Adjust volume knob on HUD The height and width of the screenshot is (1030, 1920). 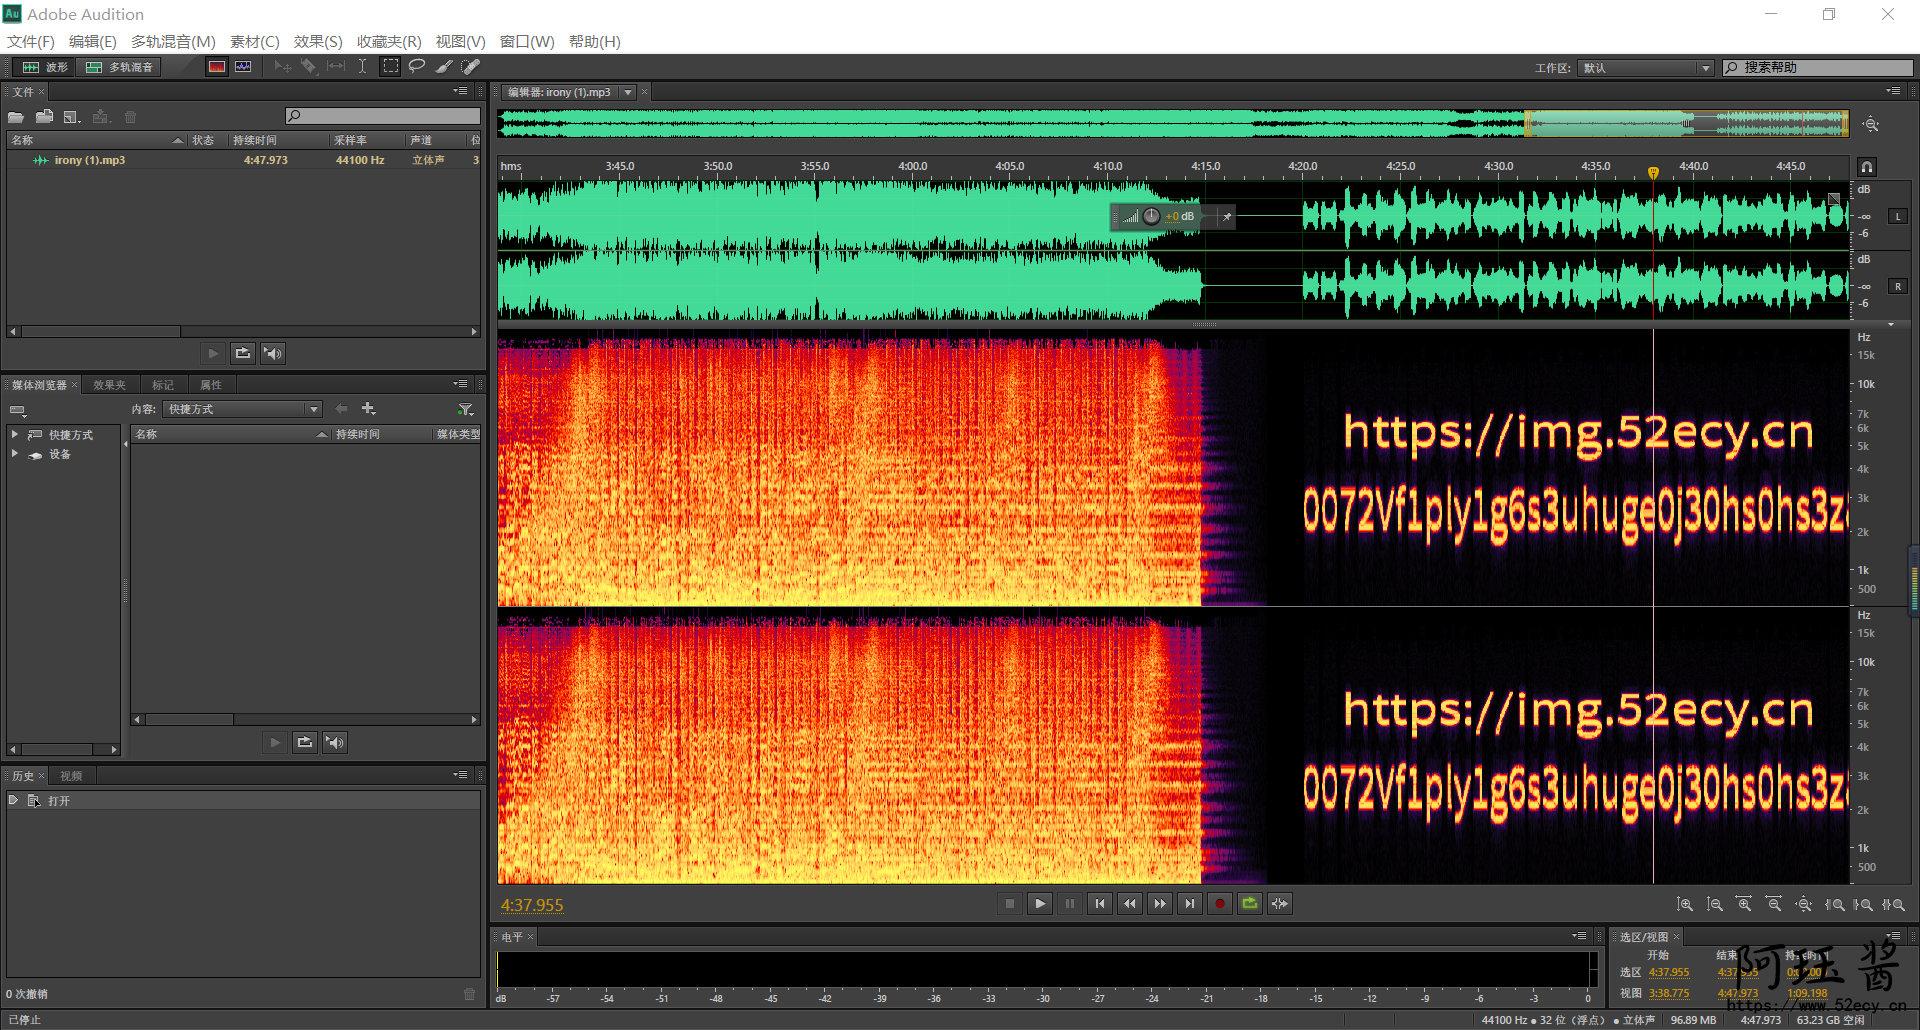(1151, 216)
